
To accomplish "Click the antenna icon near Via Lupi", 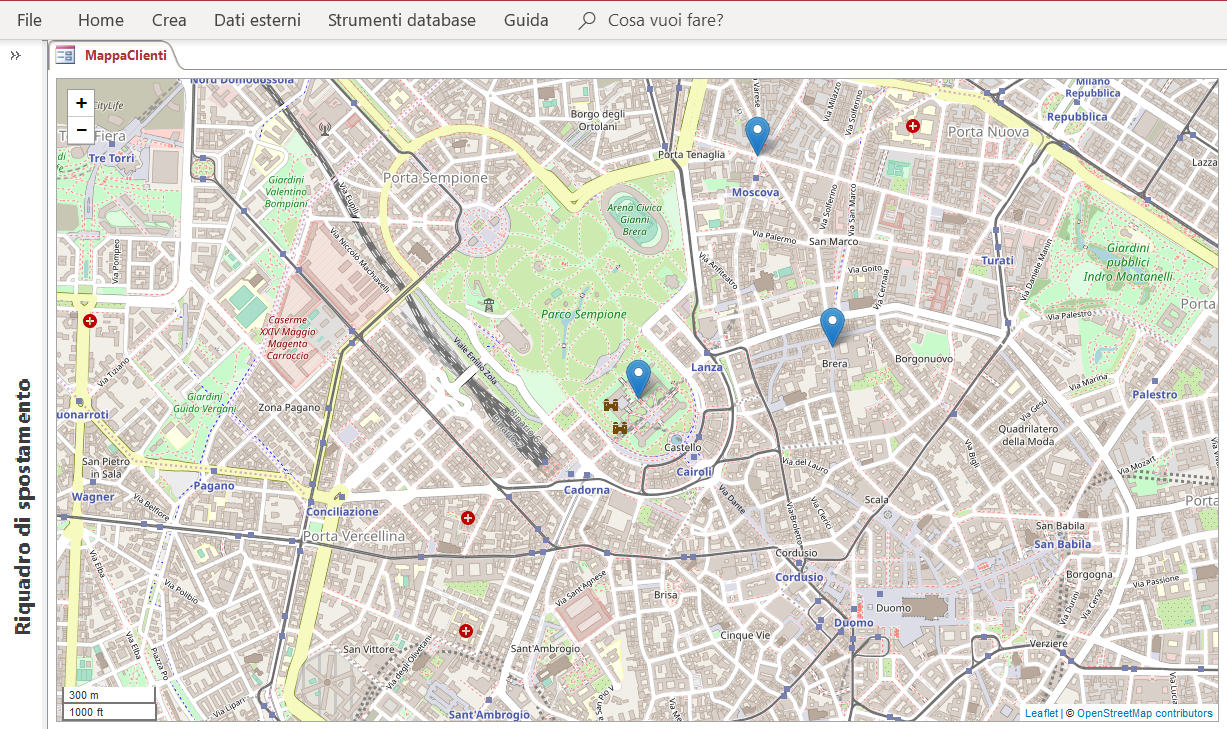I will tap(323, 128).
